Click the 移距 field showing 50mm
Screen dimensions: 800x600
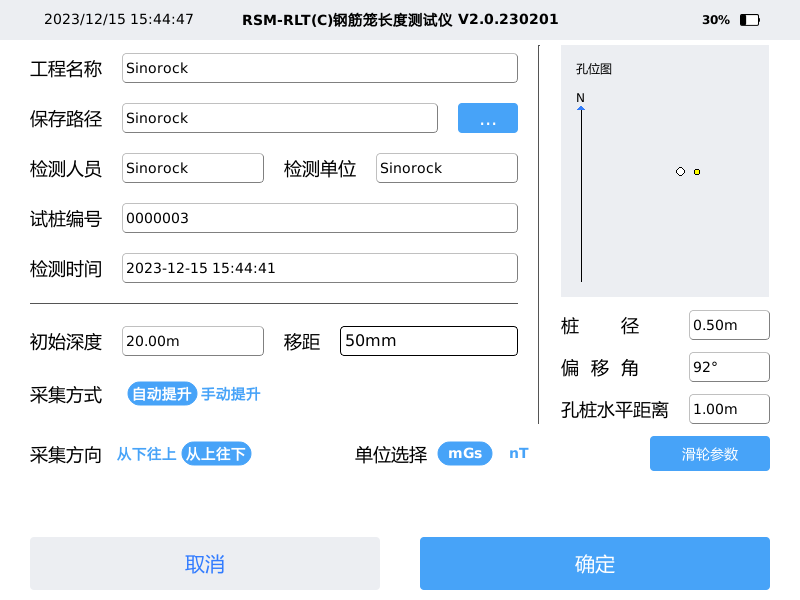[429, 341]
